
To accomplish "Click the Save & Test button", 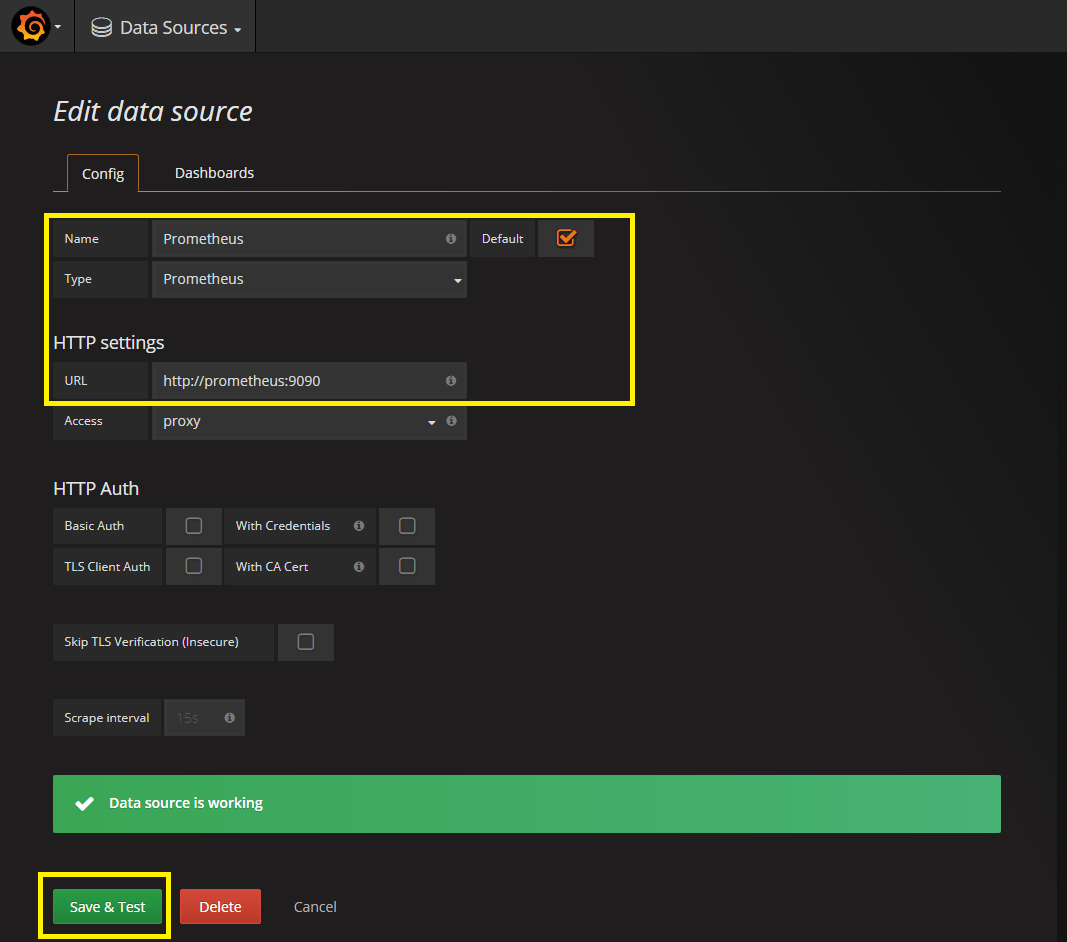I will (108, 907).
